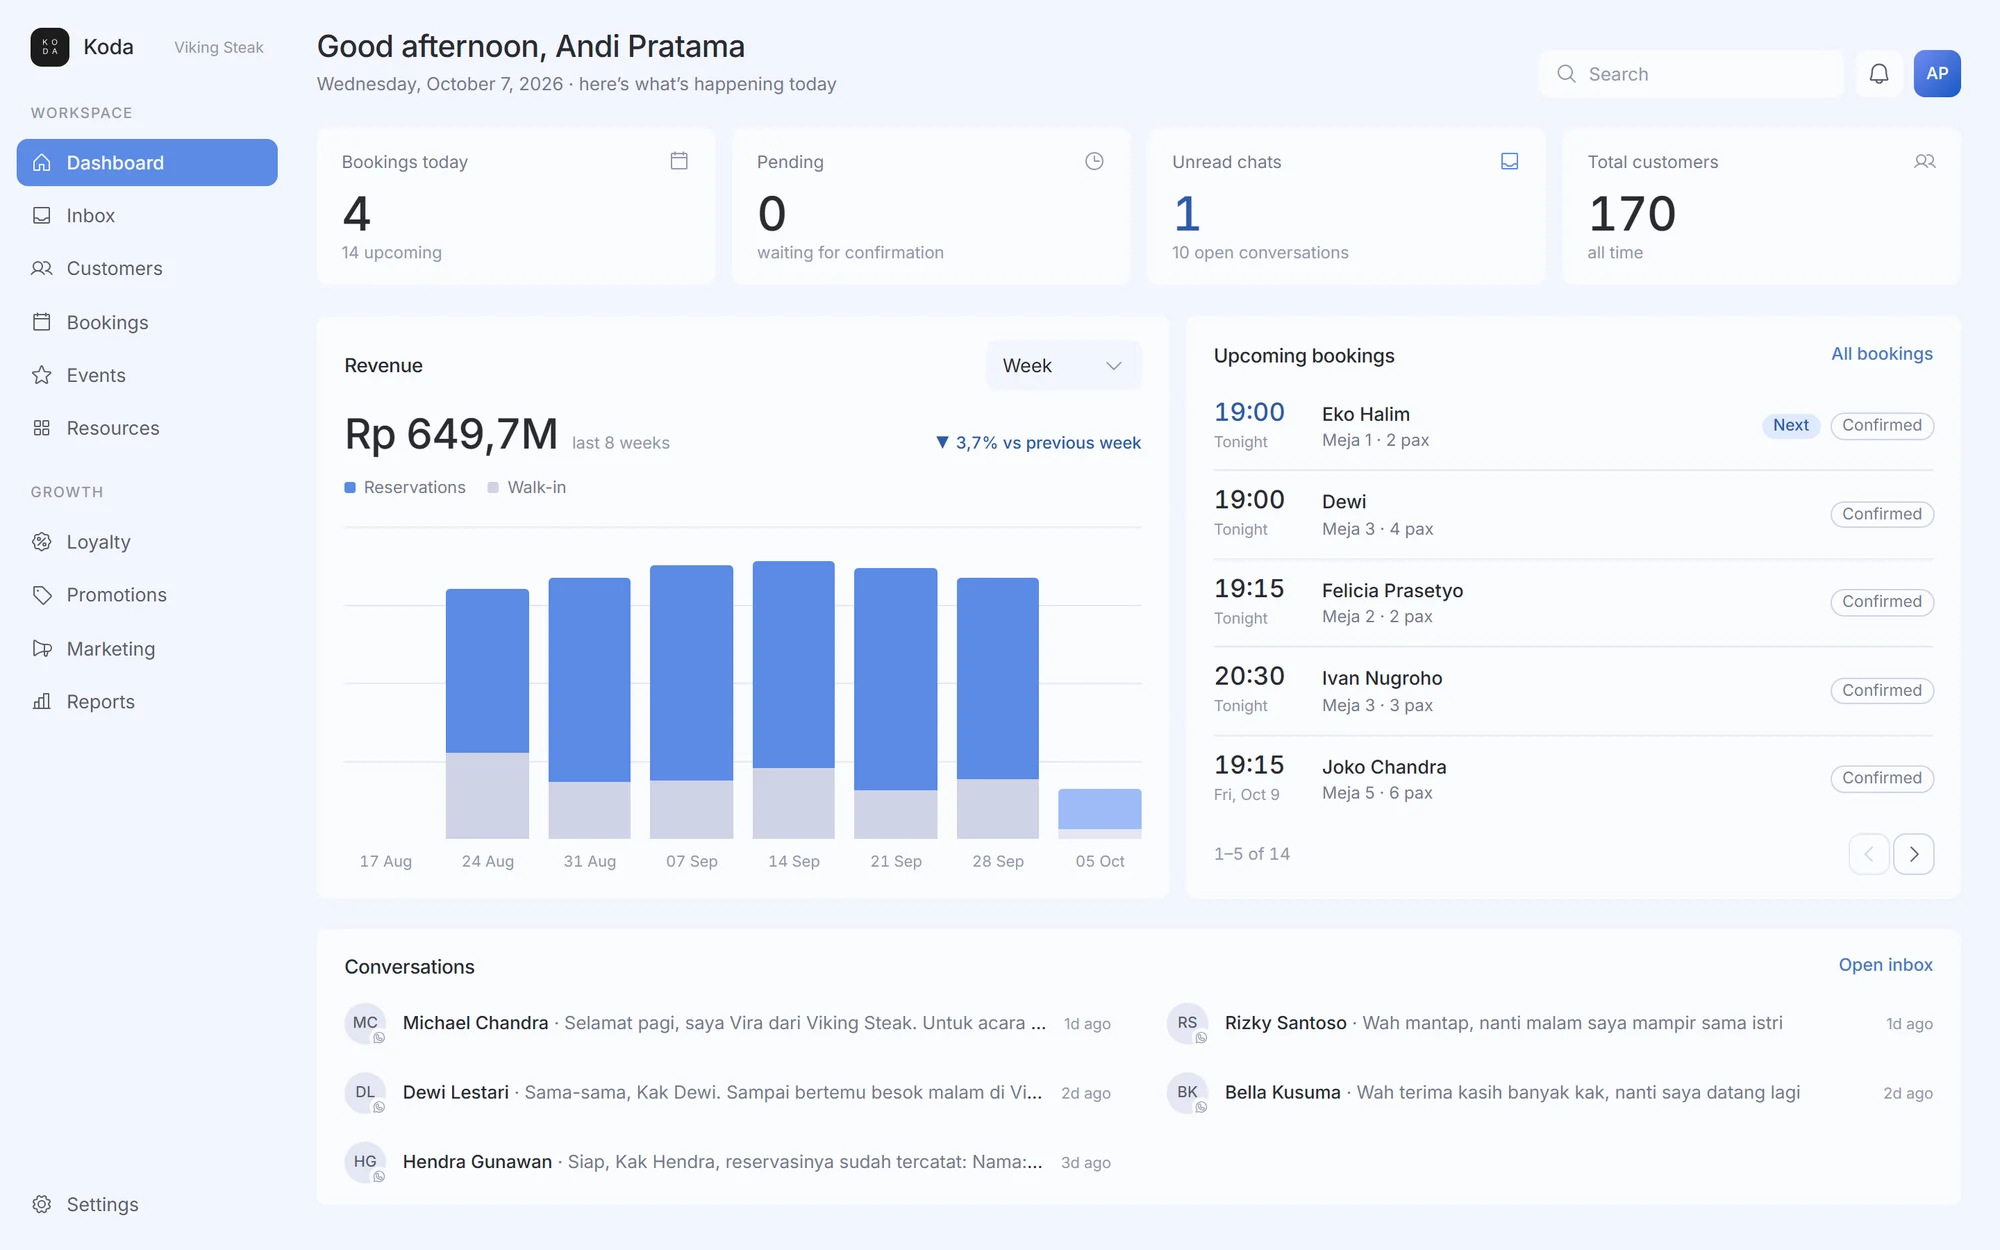
Task: Click clock icon in Pending card
Action: [1094, 161]
